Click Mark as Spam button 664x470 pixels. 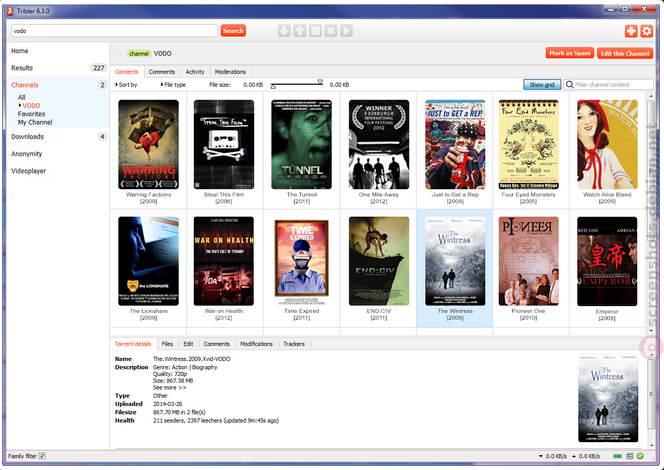(570, 53)
